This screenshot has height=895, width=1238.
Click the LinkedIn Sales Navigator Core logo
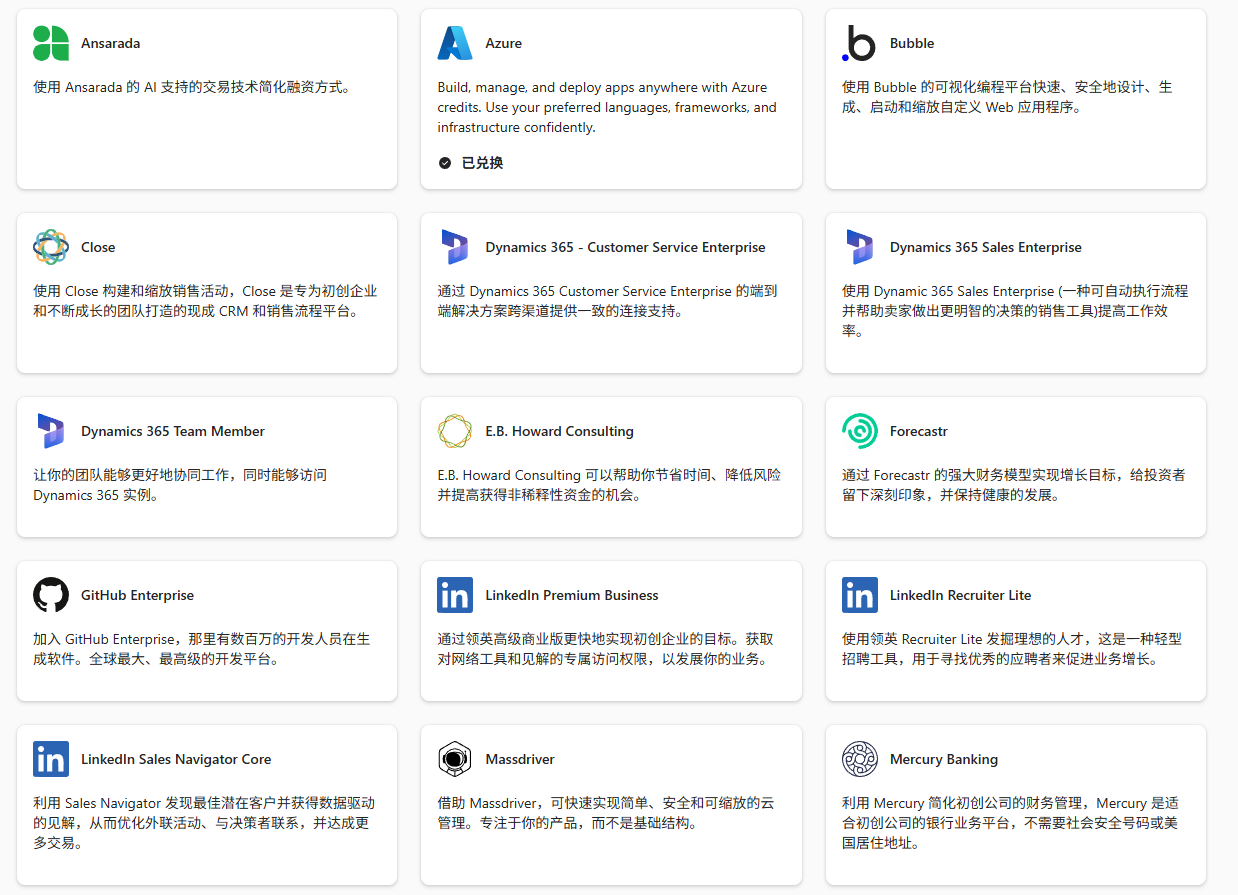pyautogui.click(x=51, y=759)
